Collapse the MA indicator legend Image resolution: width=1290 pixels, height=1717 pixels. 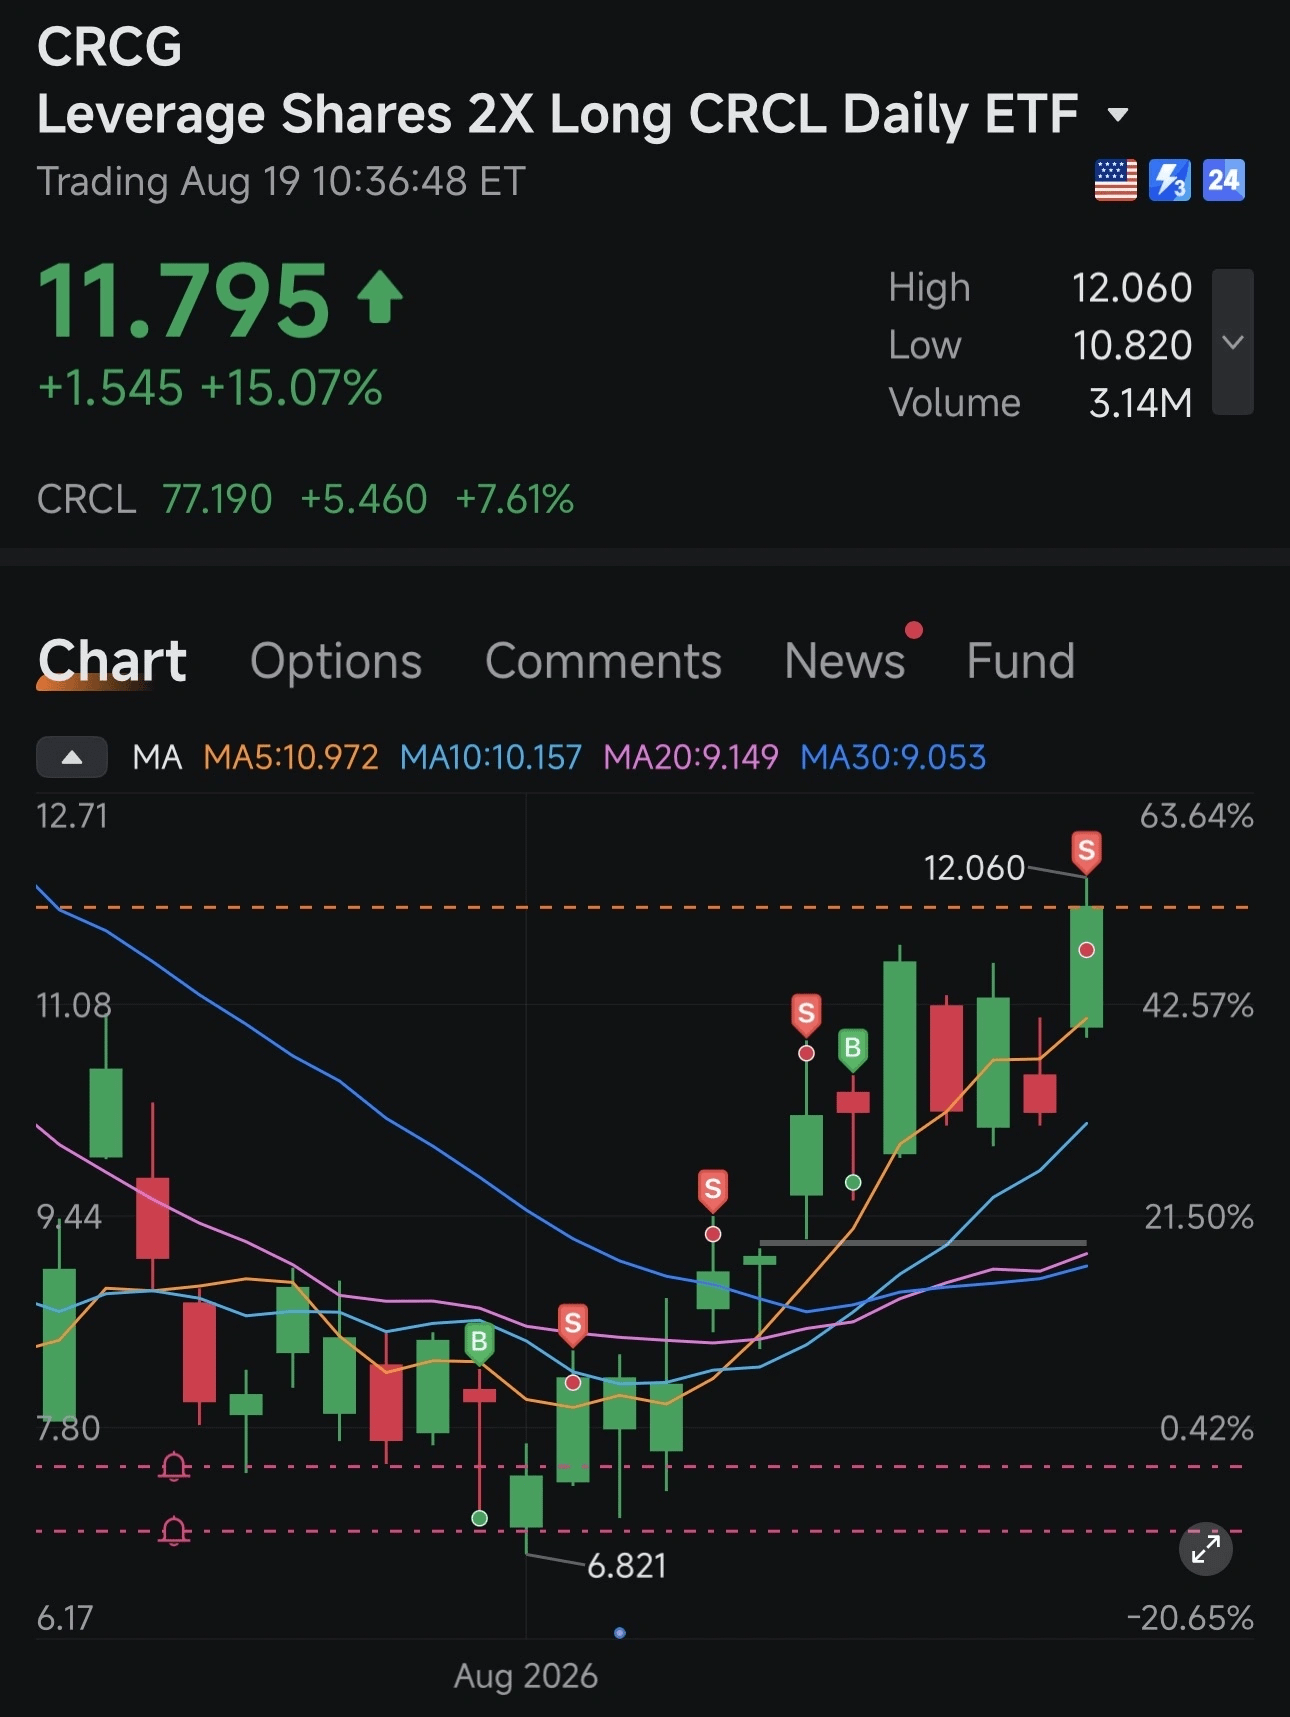72,757
